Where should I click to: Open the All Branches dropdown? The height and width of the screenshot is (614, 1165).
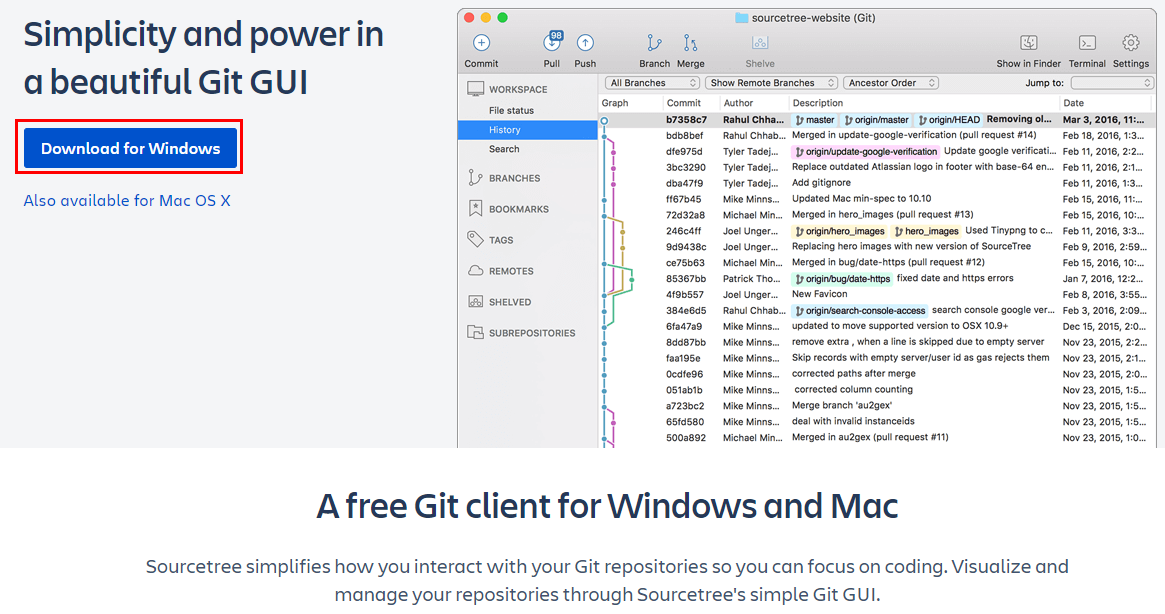point(652,83)
